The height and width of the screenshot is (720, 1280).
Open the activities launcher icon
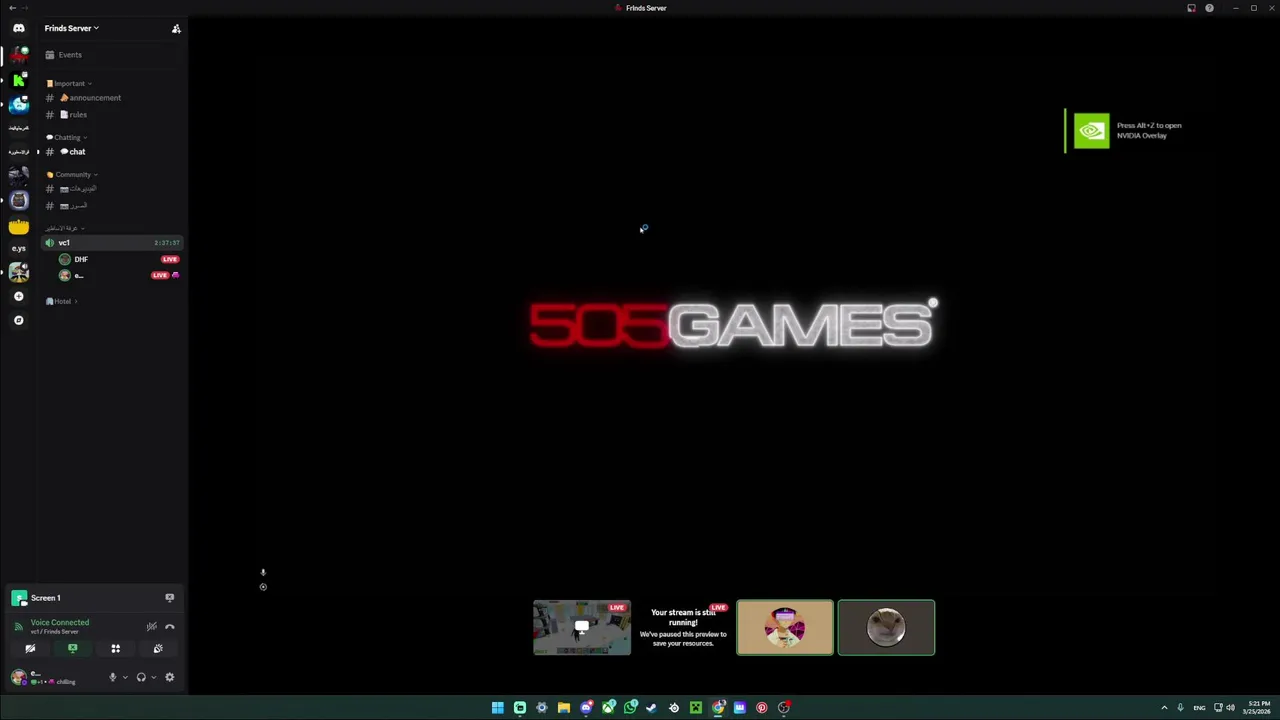(x=115, y=649)
